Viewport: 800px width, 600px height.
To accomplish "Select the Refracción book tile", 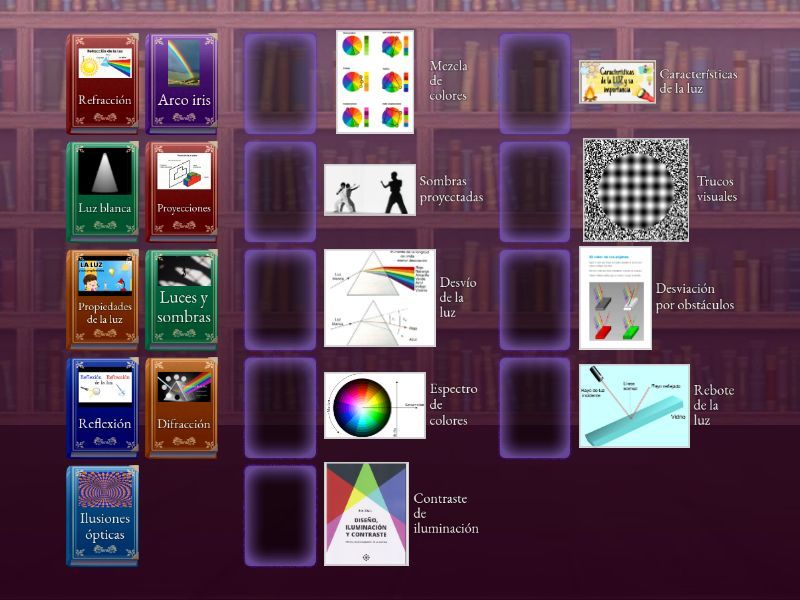I will [x=102, y=83].
